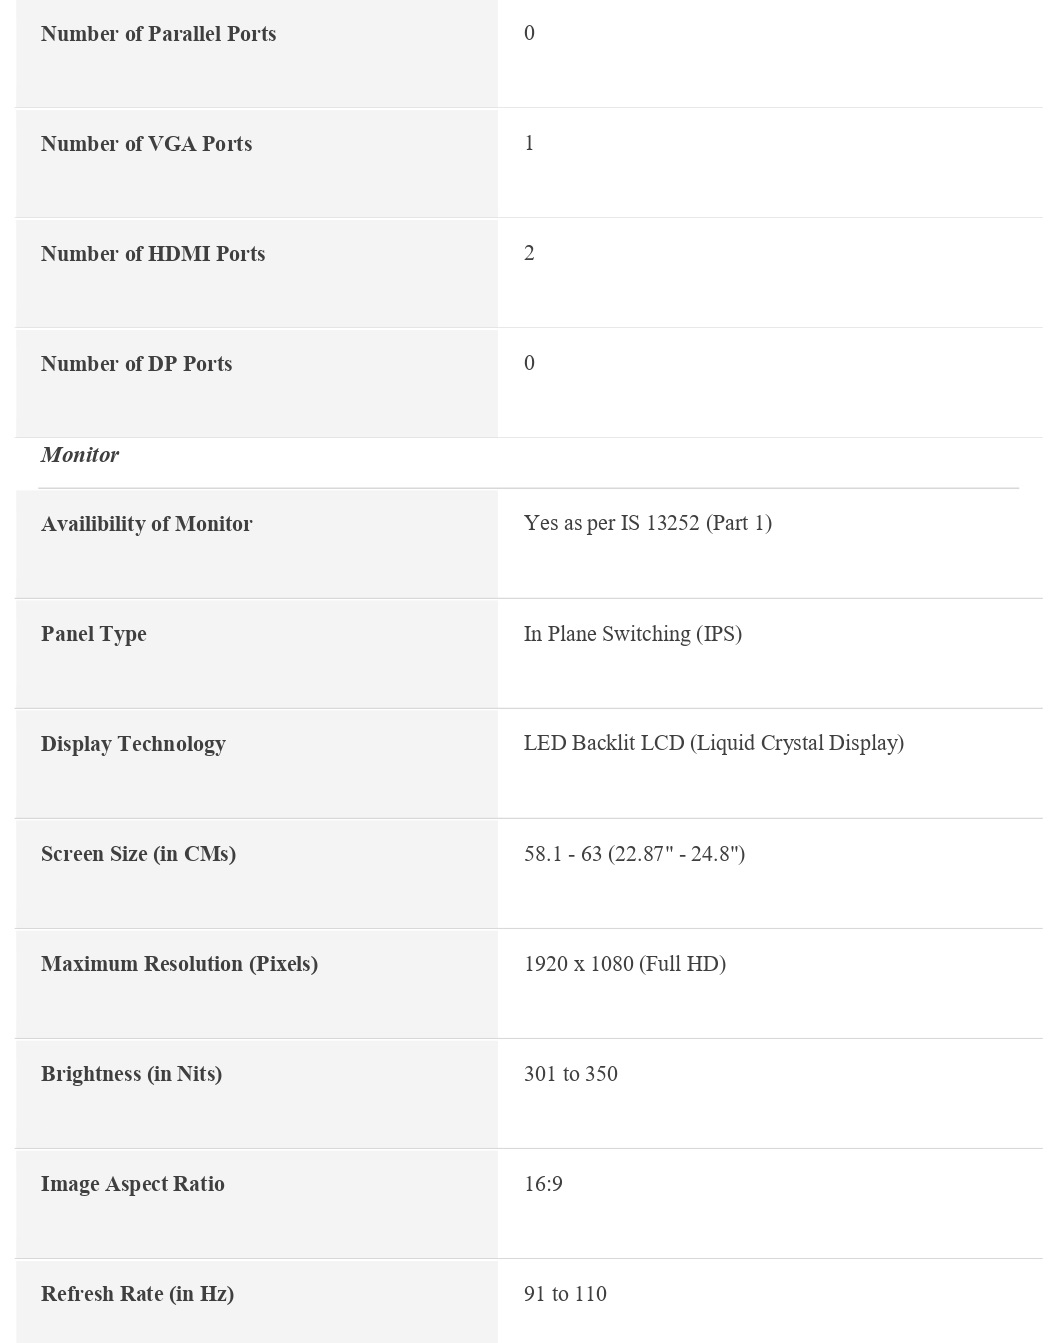The image size is (1050, 1343).
Task: Click the "Maximum Resolution (Pixels)" label
Action: coord(179,964)
